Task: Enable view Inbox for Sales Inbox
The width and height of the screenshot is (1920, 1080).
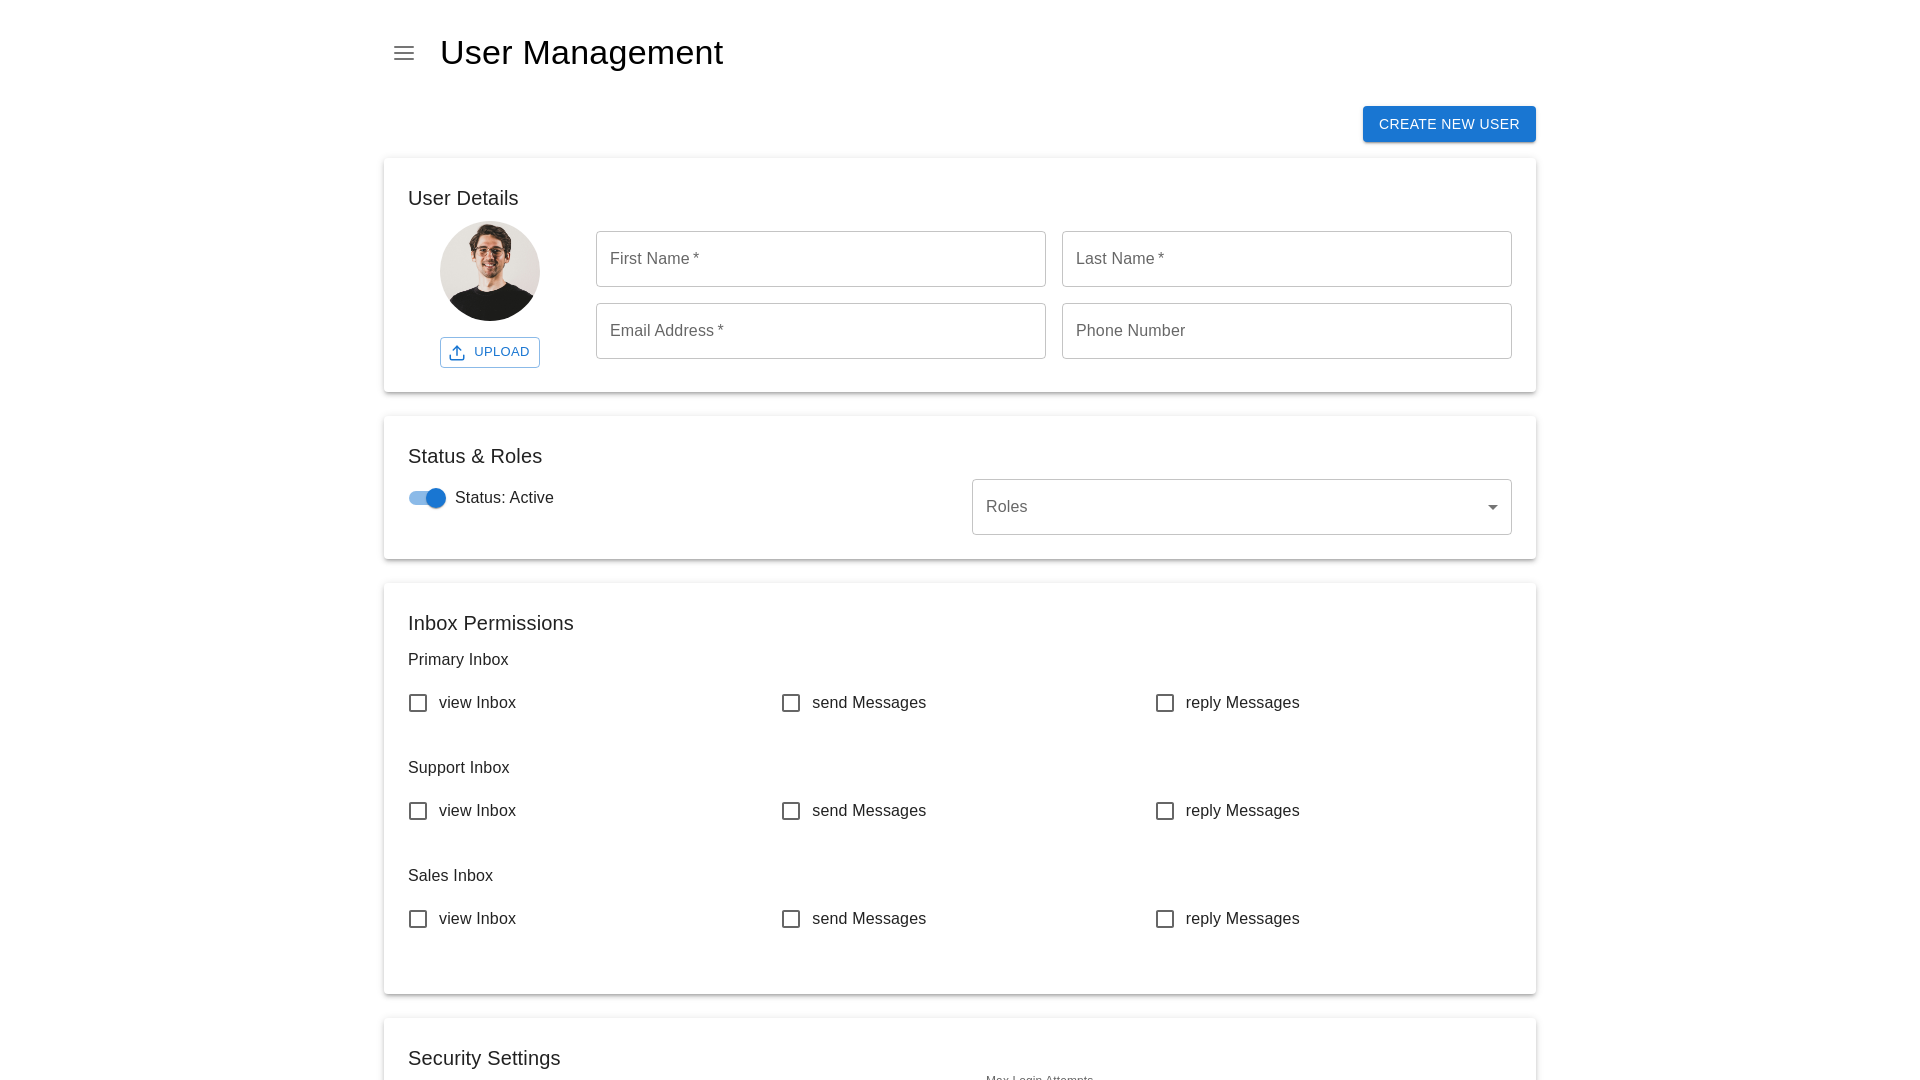Action: click(x=418, y=919)
